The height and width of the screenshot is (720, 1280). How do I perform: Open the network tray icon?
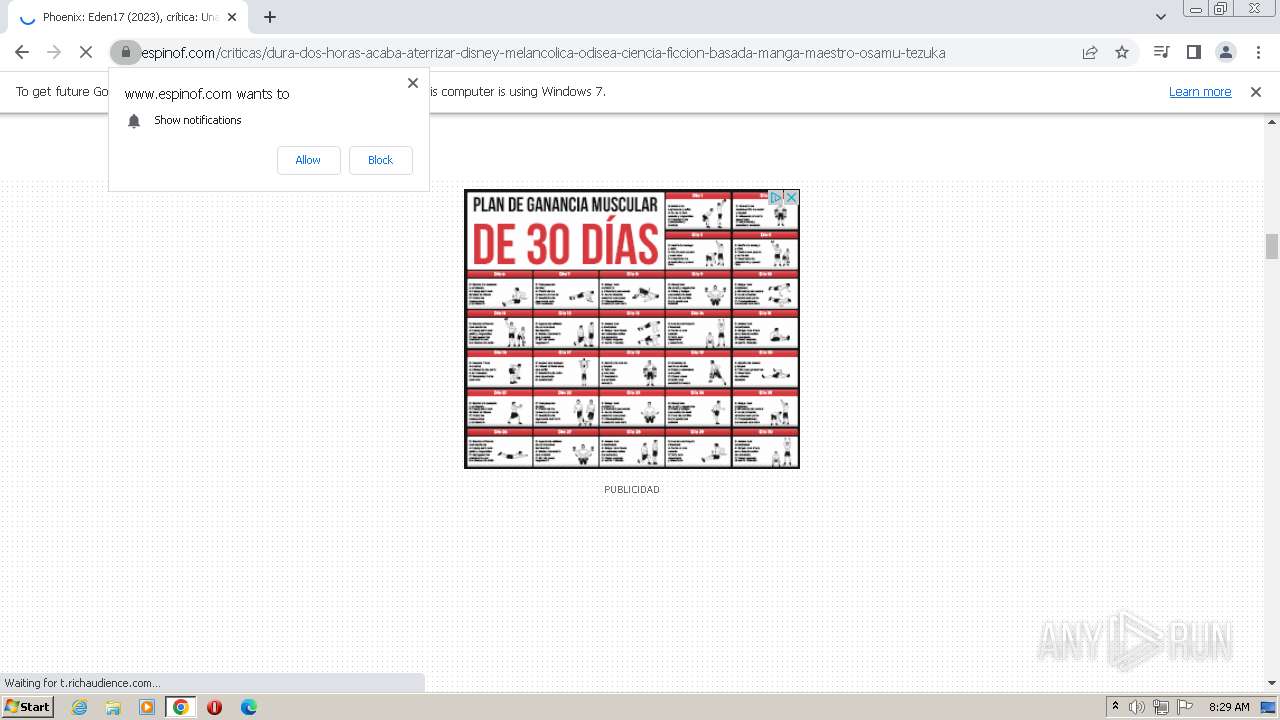point(1161,707)
